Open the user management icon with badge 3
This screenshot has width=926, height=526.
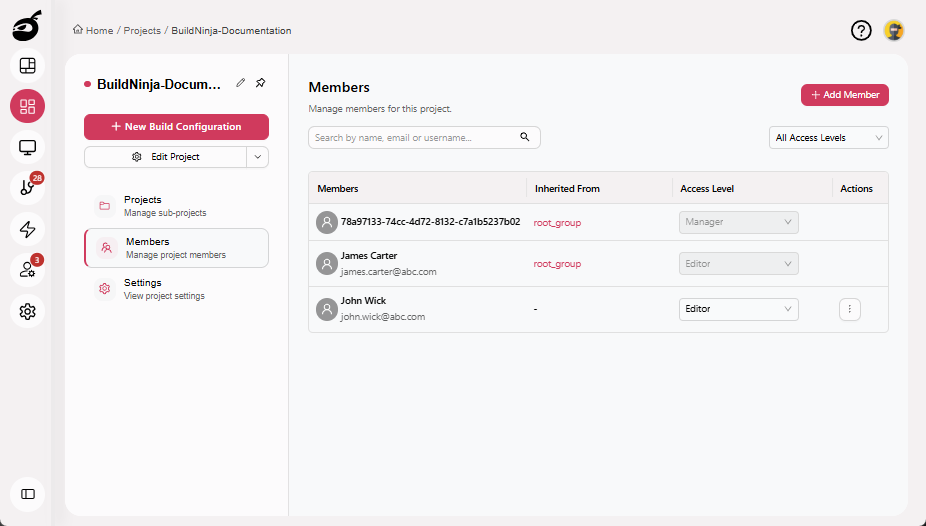[x=27, y=270]
